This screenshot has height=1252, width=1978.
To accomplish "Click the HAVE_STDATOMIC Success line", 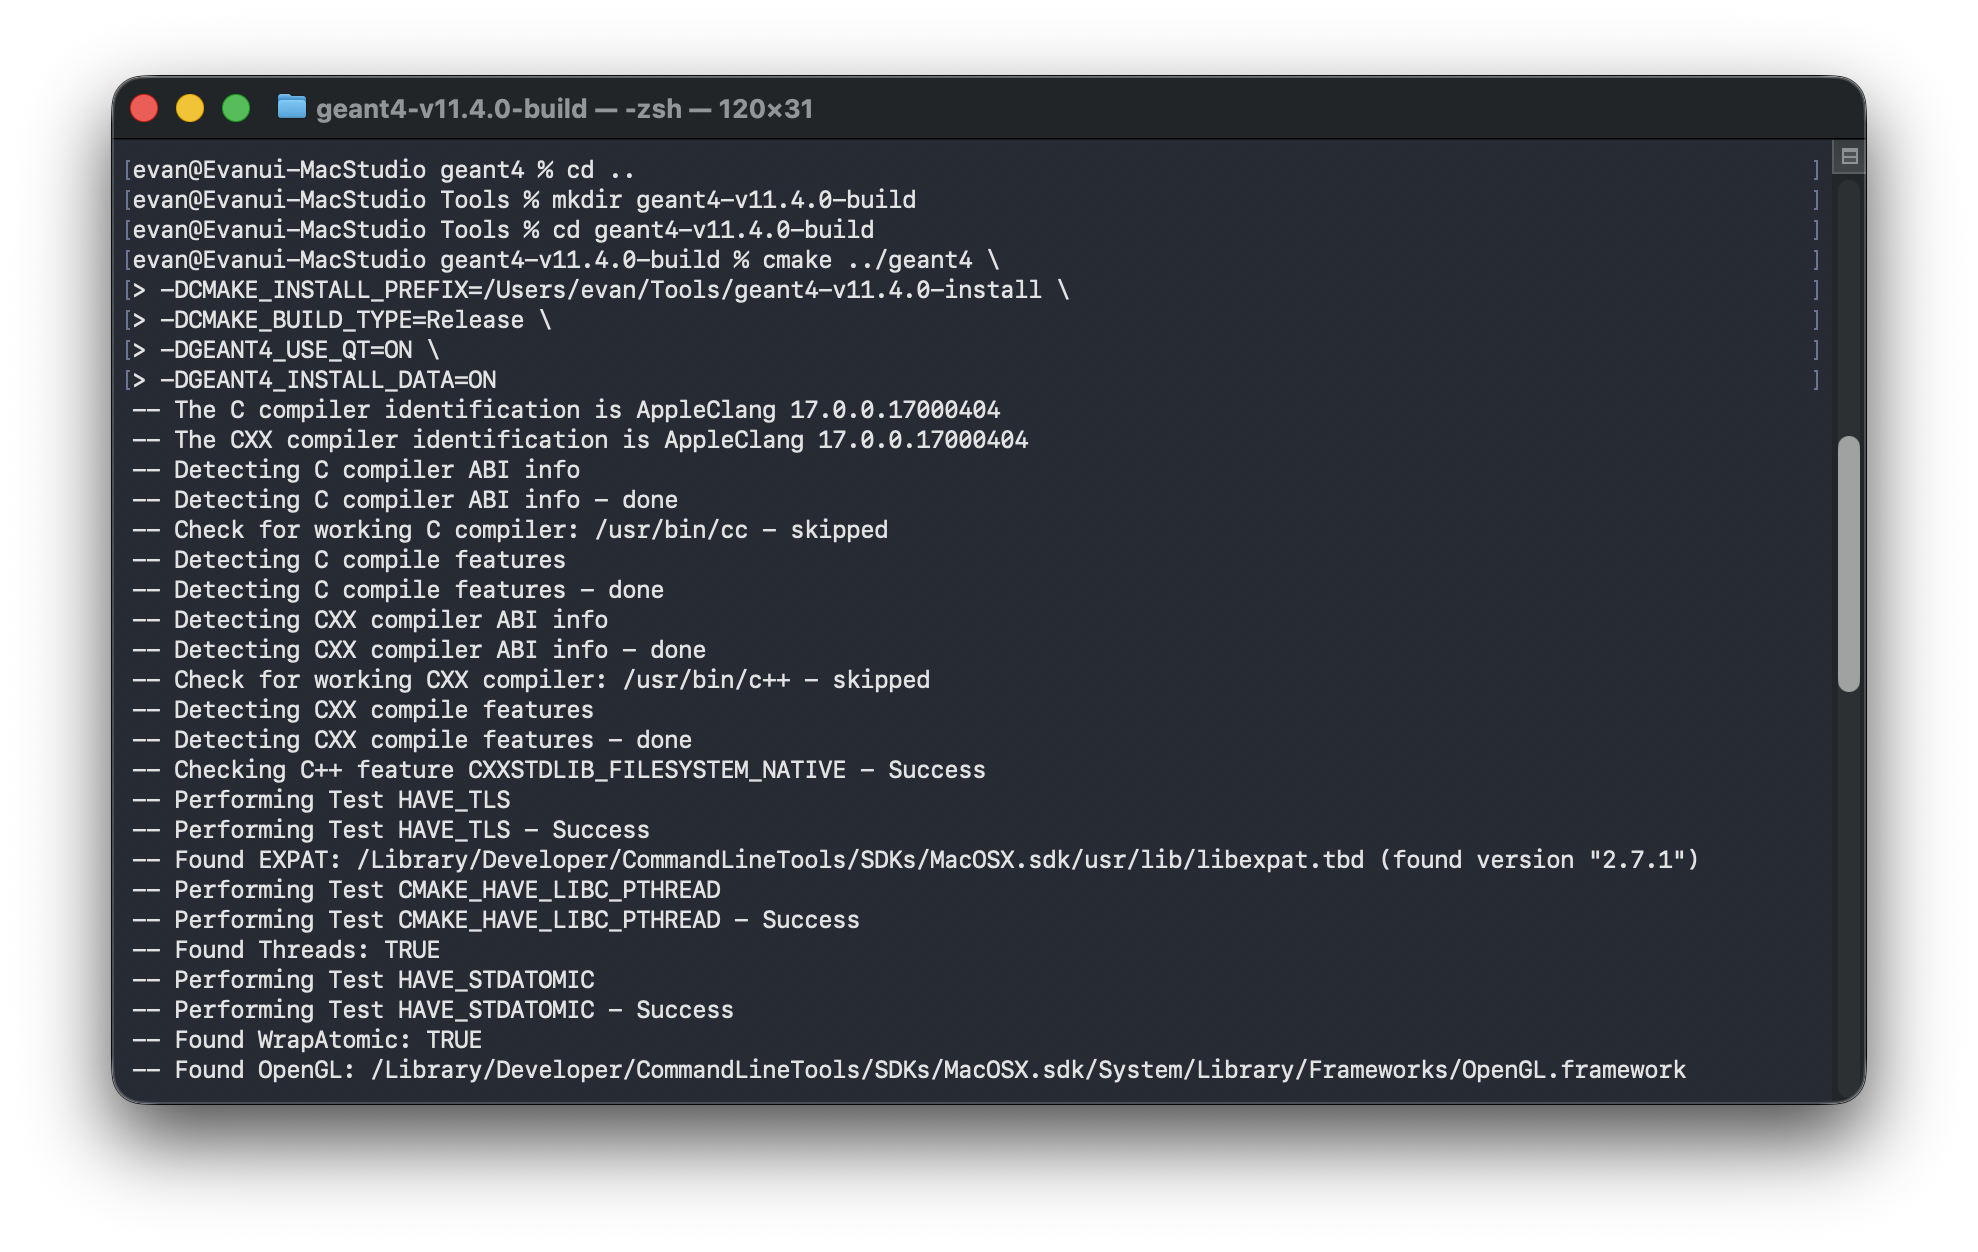I will point(430,1010).
